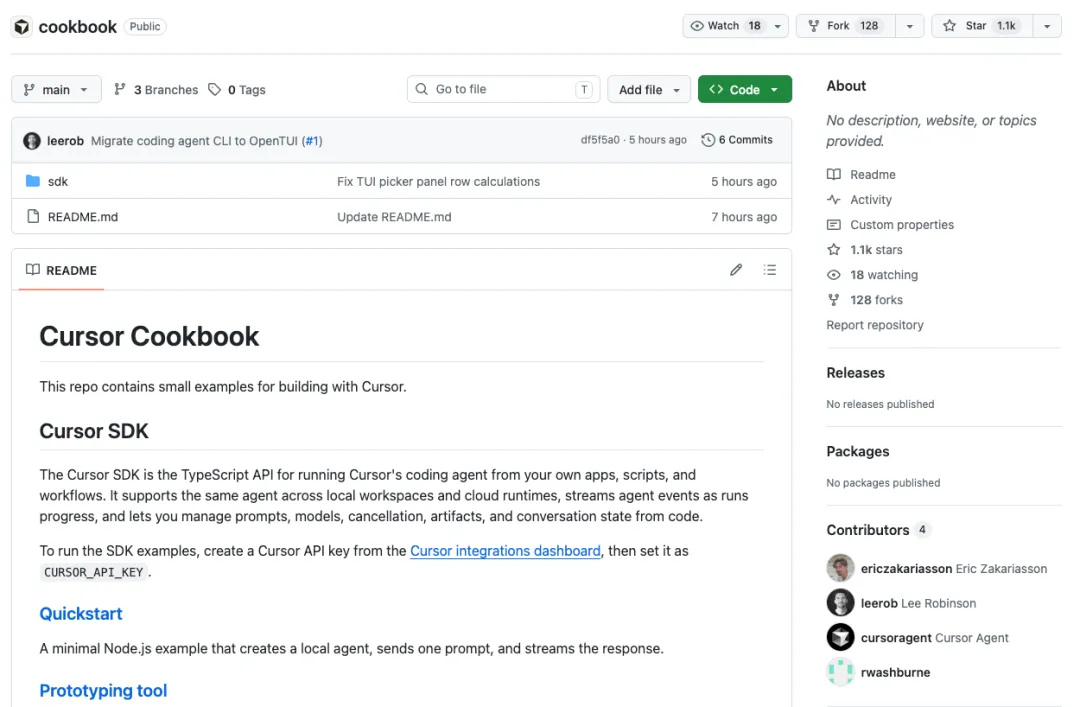The height and width of the screenshot is (707, 1080).
Task: Open the README outline list icon
Action: click(x=769, y=270)
